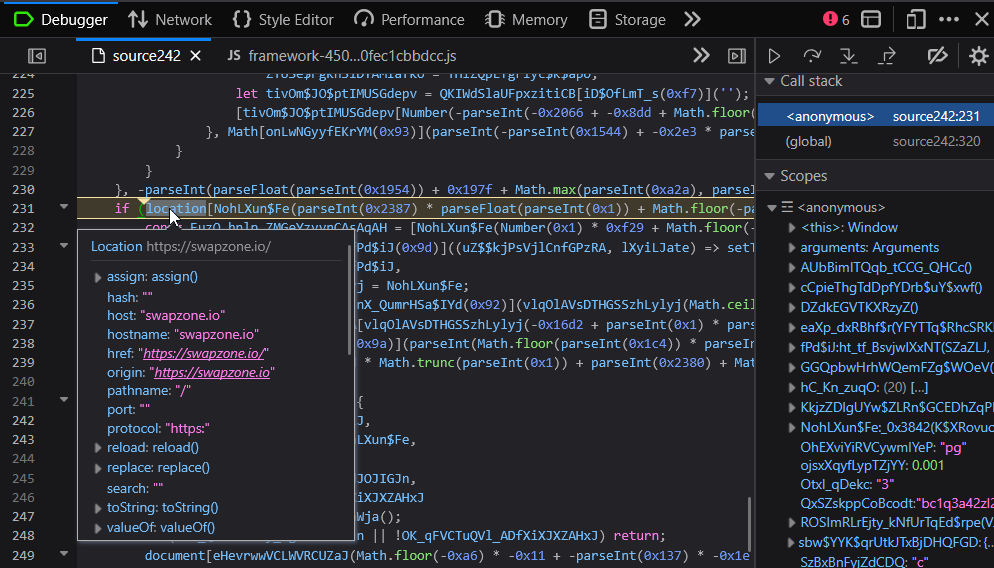Viewport: 994px width, 568px height.
Task: Resume script execution with play button
Action: pos(774,56)
